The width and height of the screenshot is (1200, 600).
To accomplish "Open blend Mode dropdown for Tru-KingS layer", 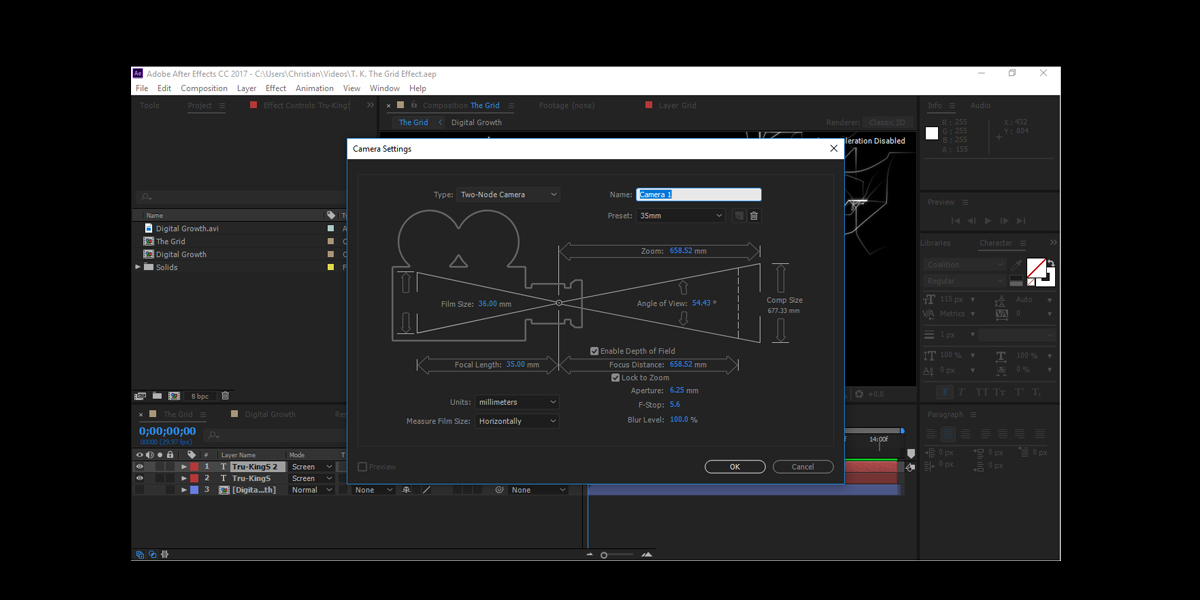I will point(311,478).
